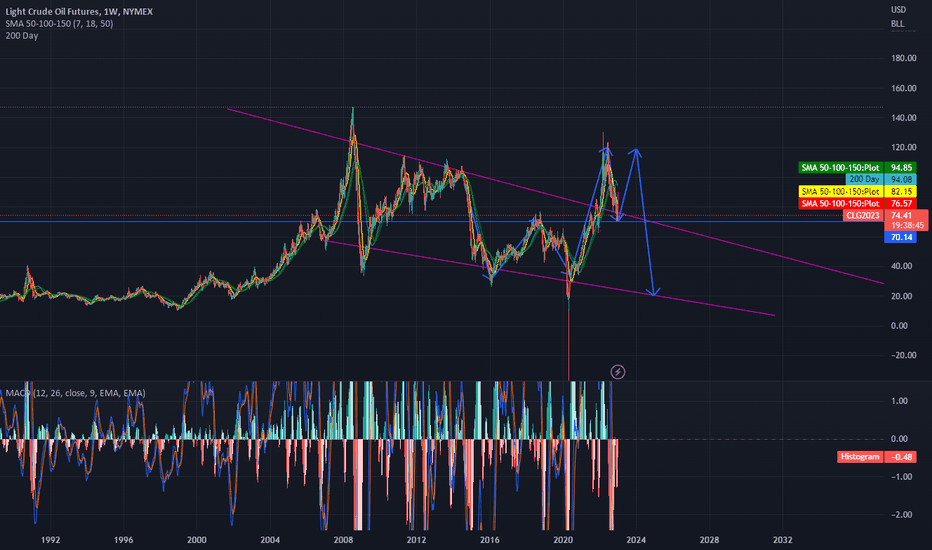This screenshot has width=932, height=550.
Task: Click 20.00 on the price axis
Action: (901, 296)
